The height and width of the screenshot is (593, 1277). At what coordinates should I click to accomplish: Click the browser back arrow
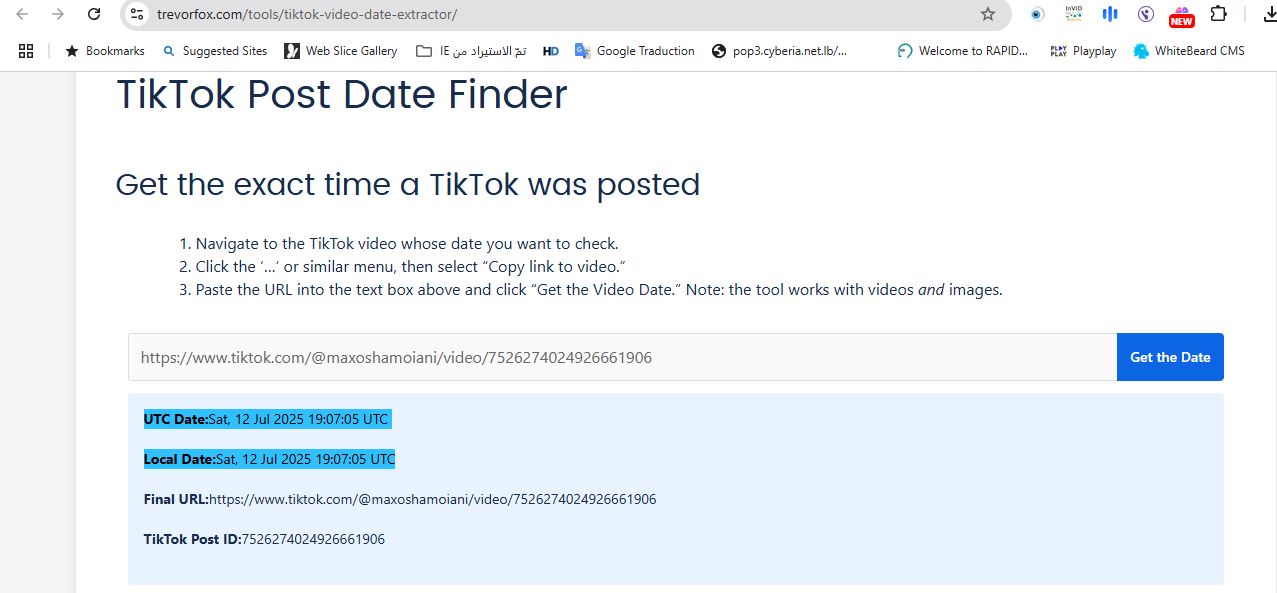pos(23,14)
